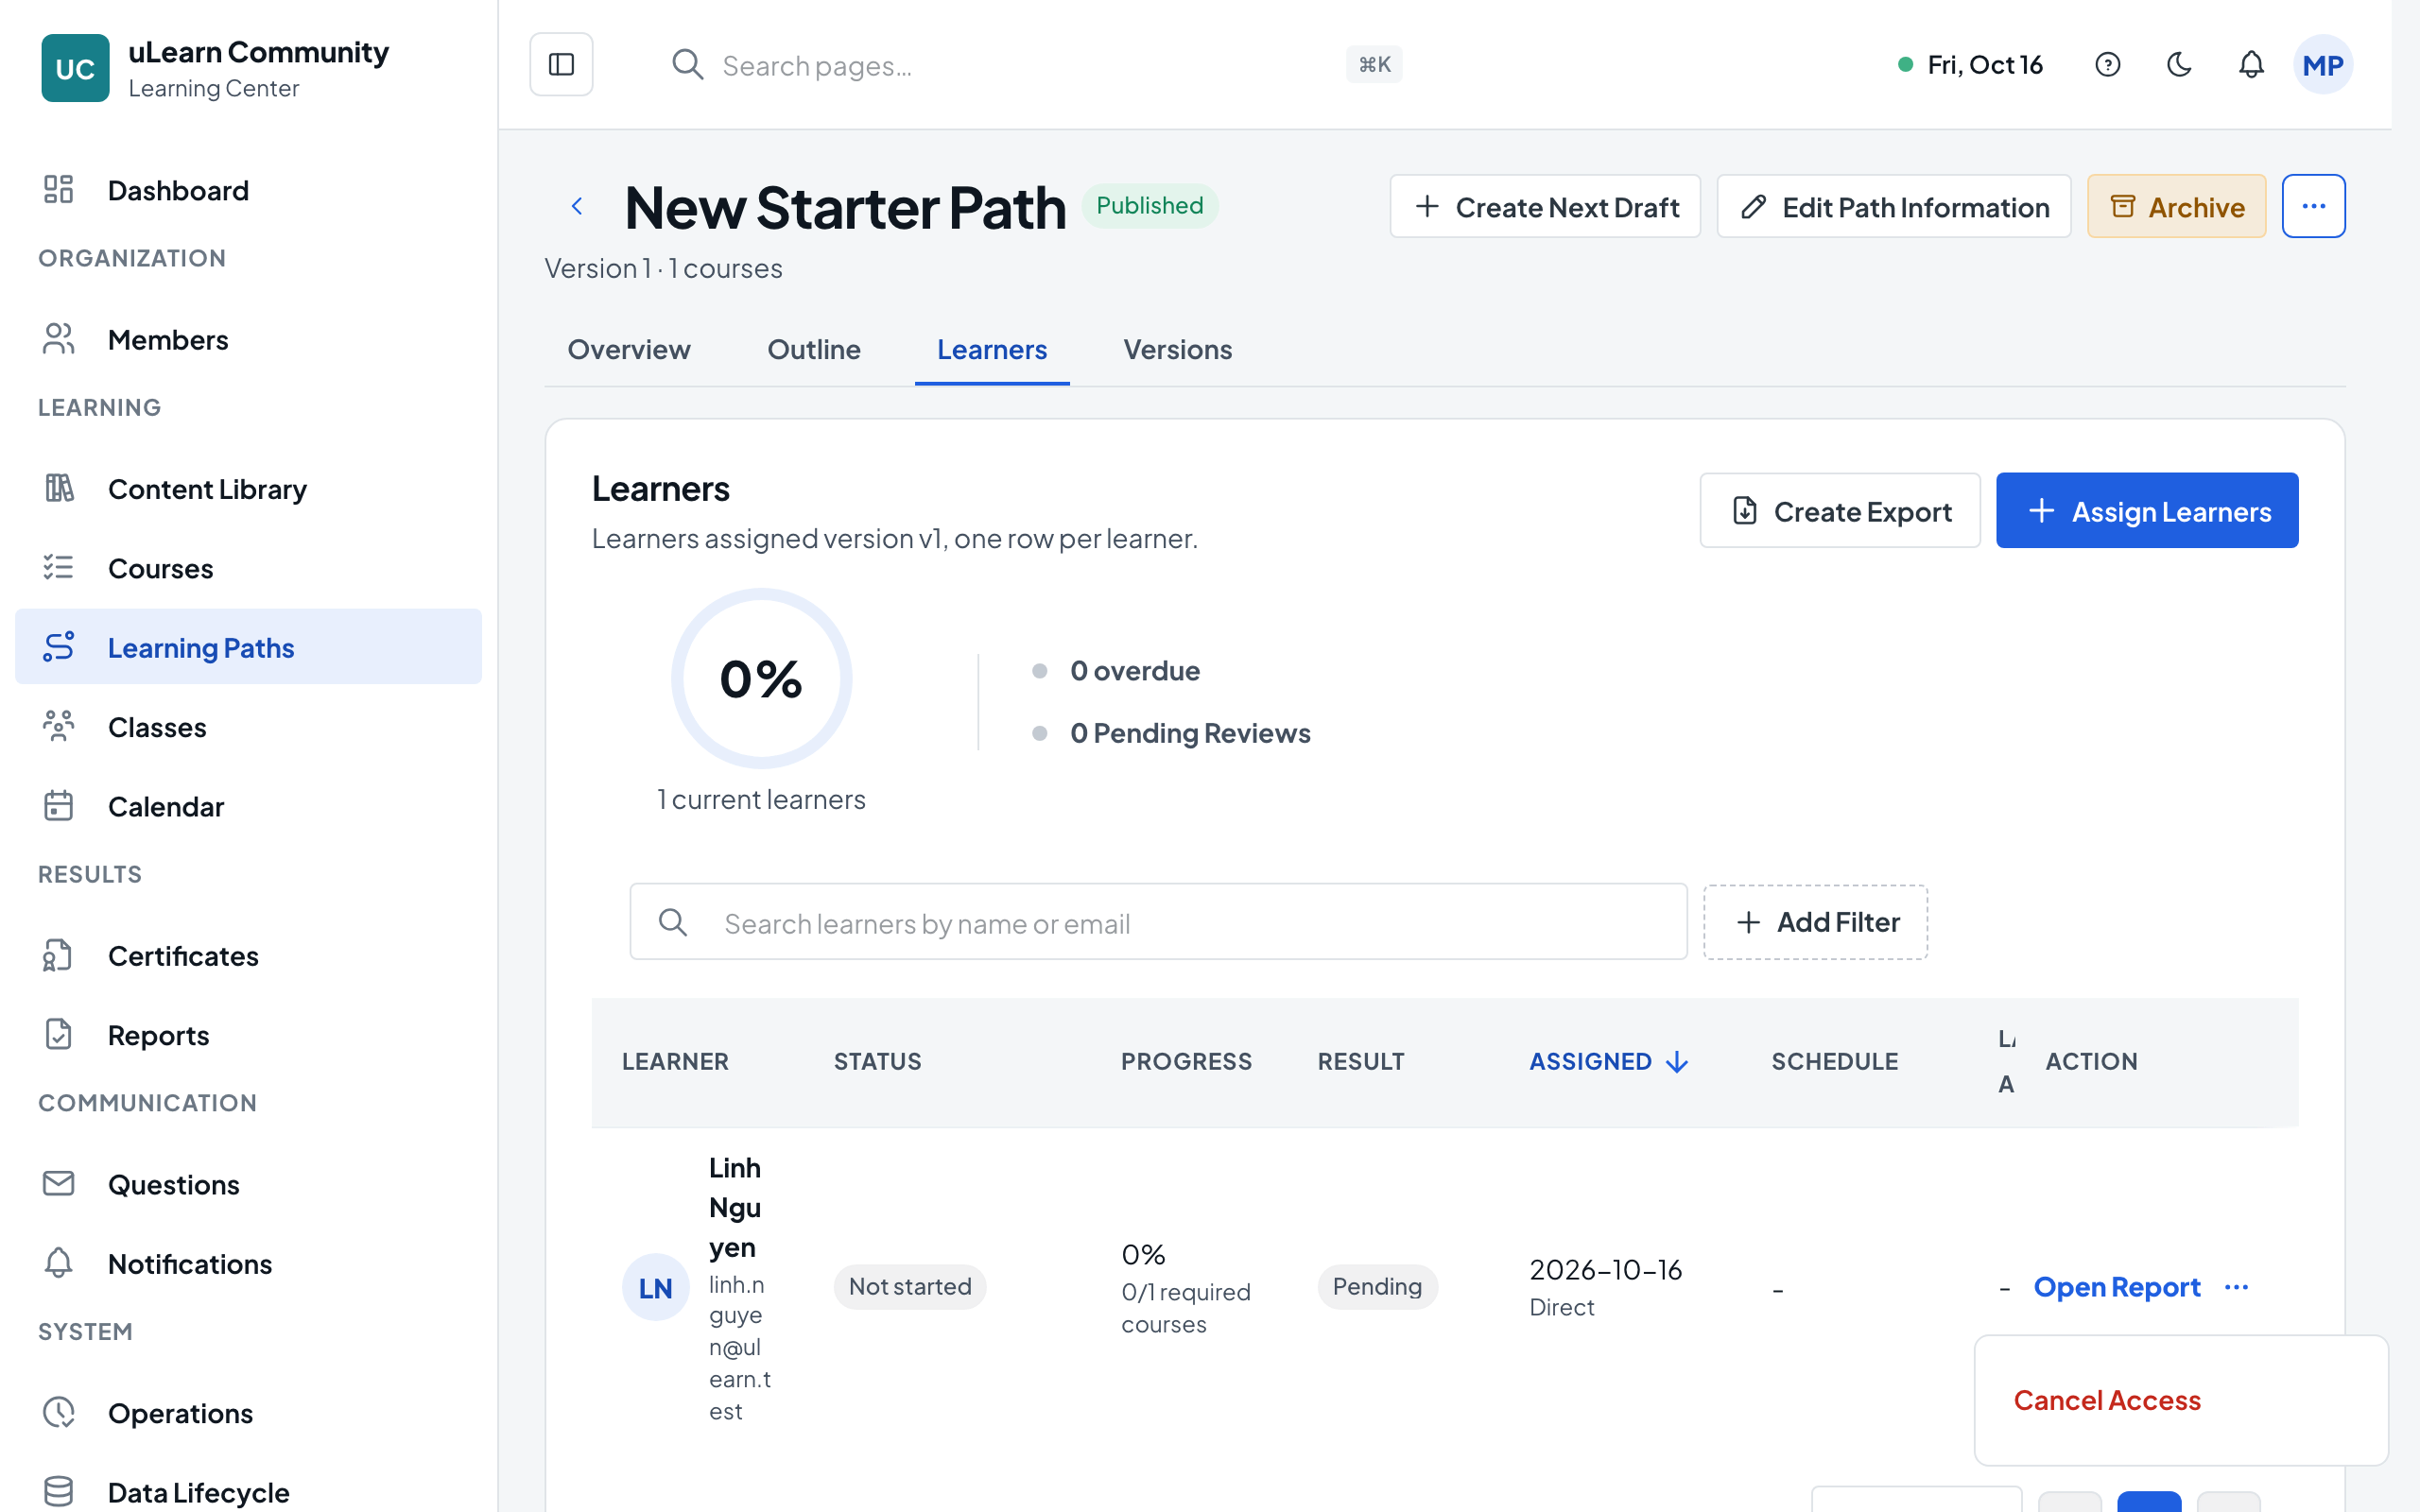Screen dimensions: 2420x1512
Task: Open Courses in the sidebar
Action: point(248,568)
